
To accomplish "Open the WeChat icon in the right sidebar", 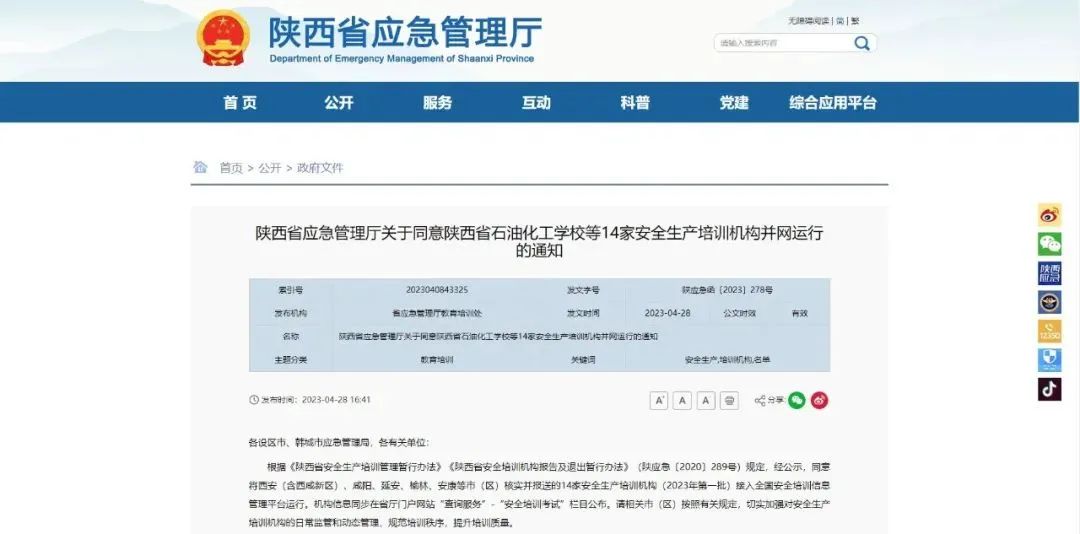I will (x=1050, y=245).
